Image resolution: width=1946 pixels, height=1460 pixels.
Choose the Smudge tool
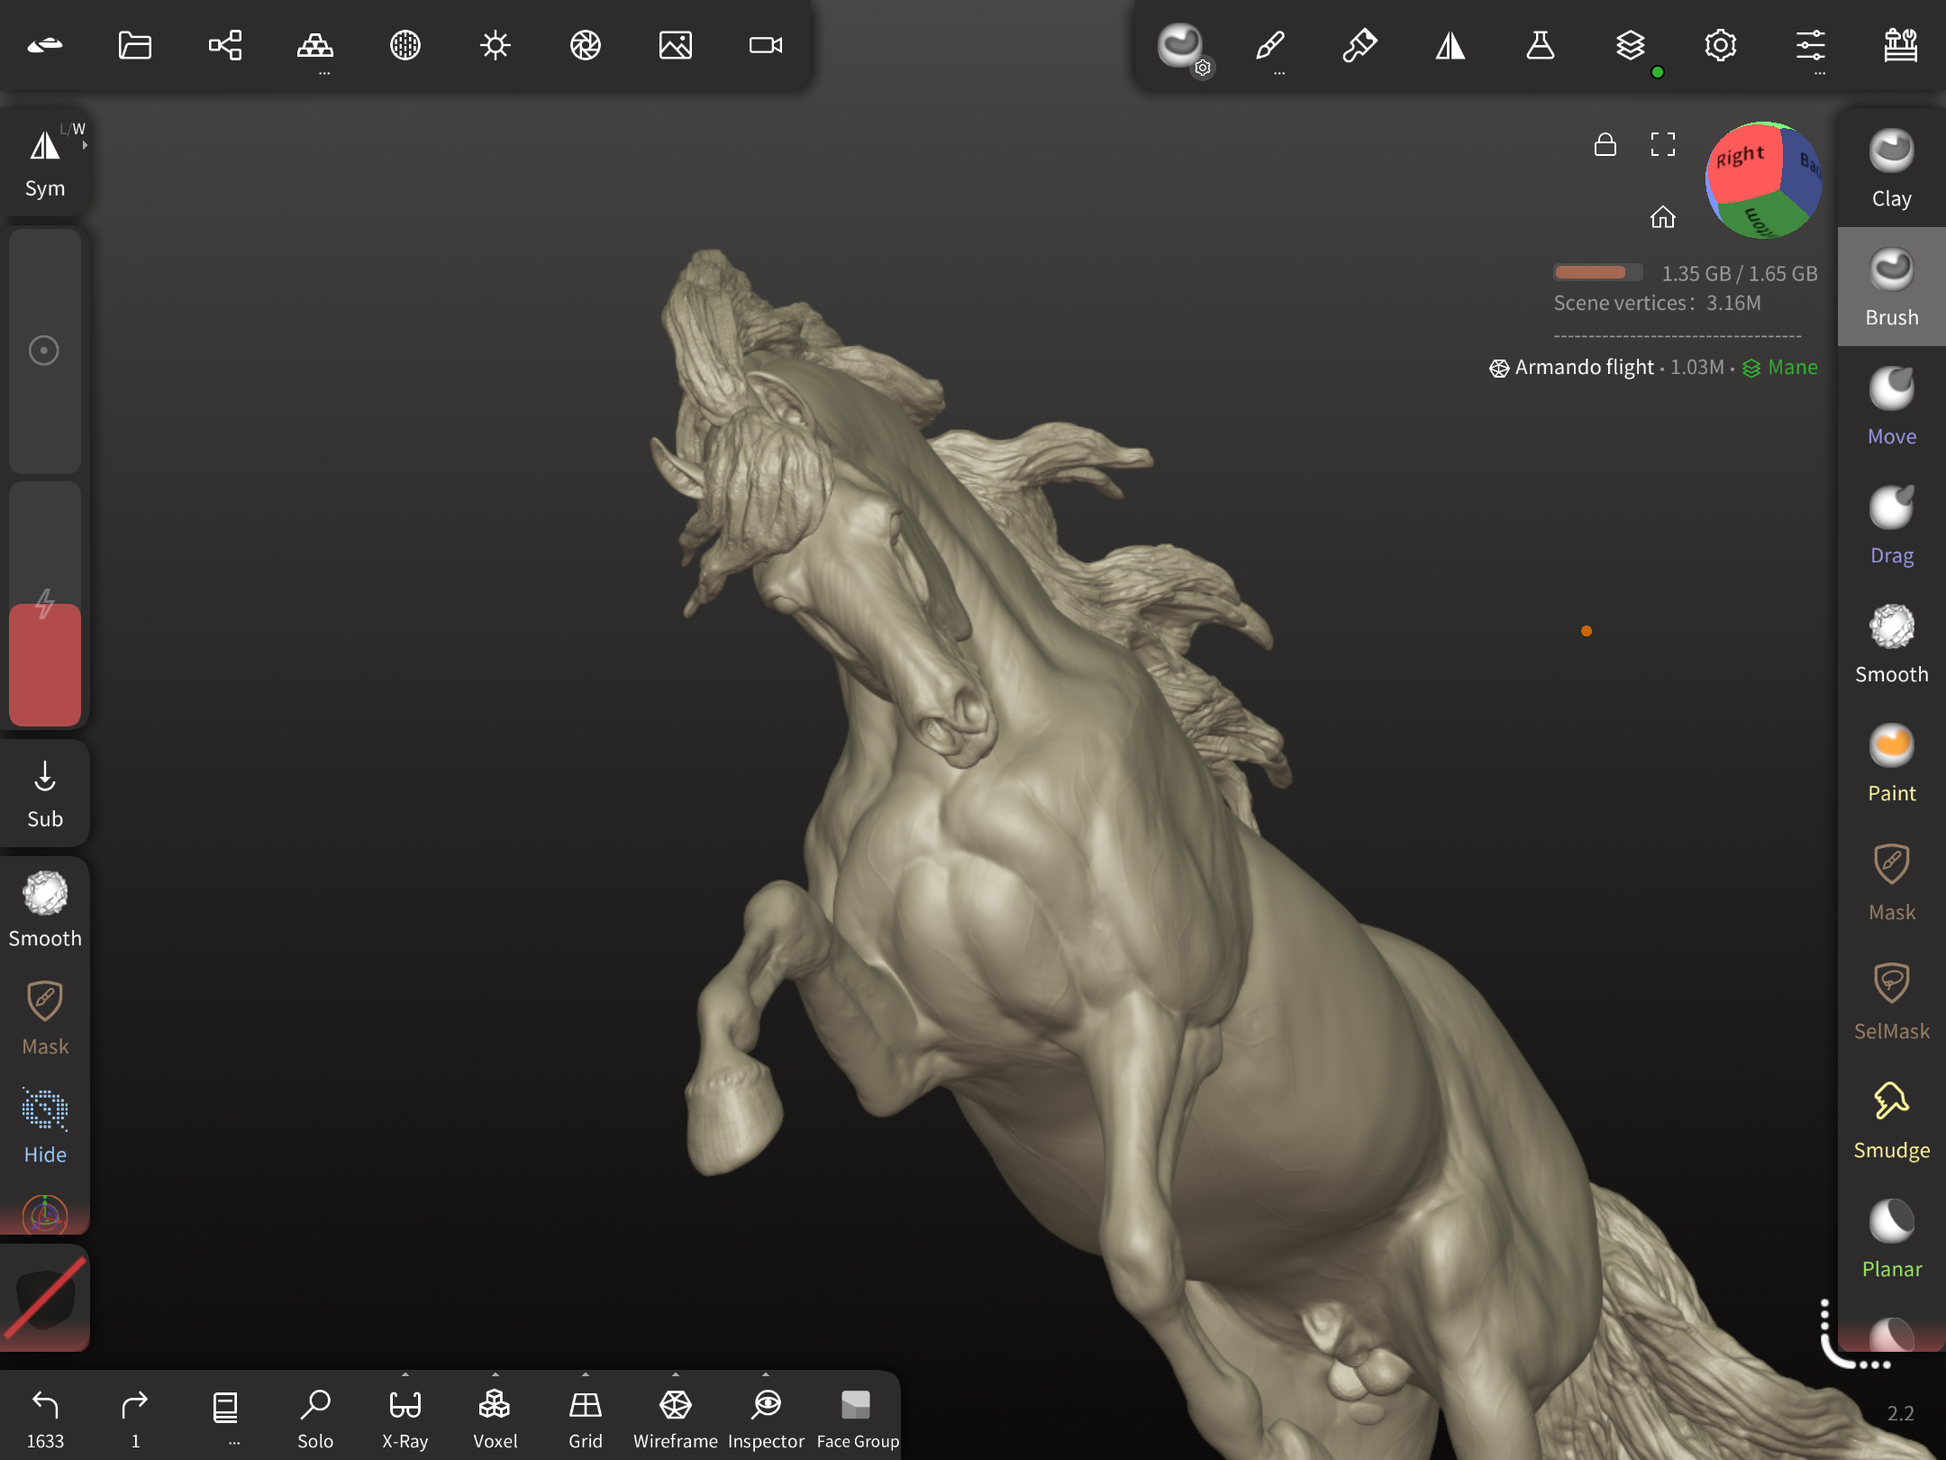[x=1890, y=1120]
